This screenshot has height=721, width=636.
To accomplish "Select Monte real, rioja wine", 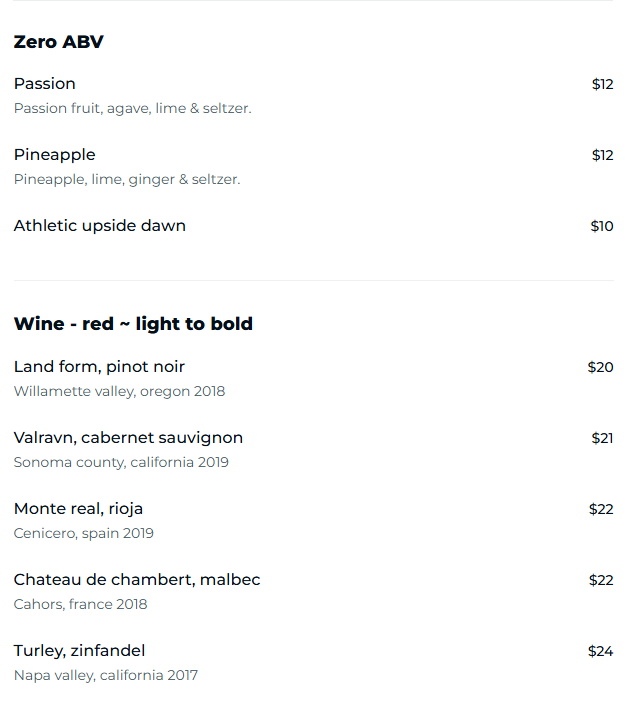I will coord(78,509).
